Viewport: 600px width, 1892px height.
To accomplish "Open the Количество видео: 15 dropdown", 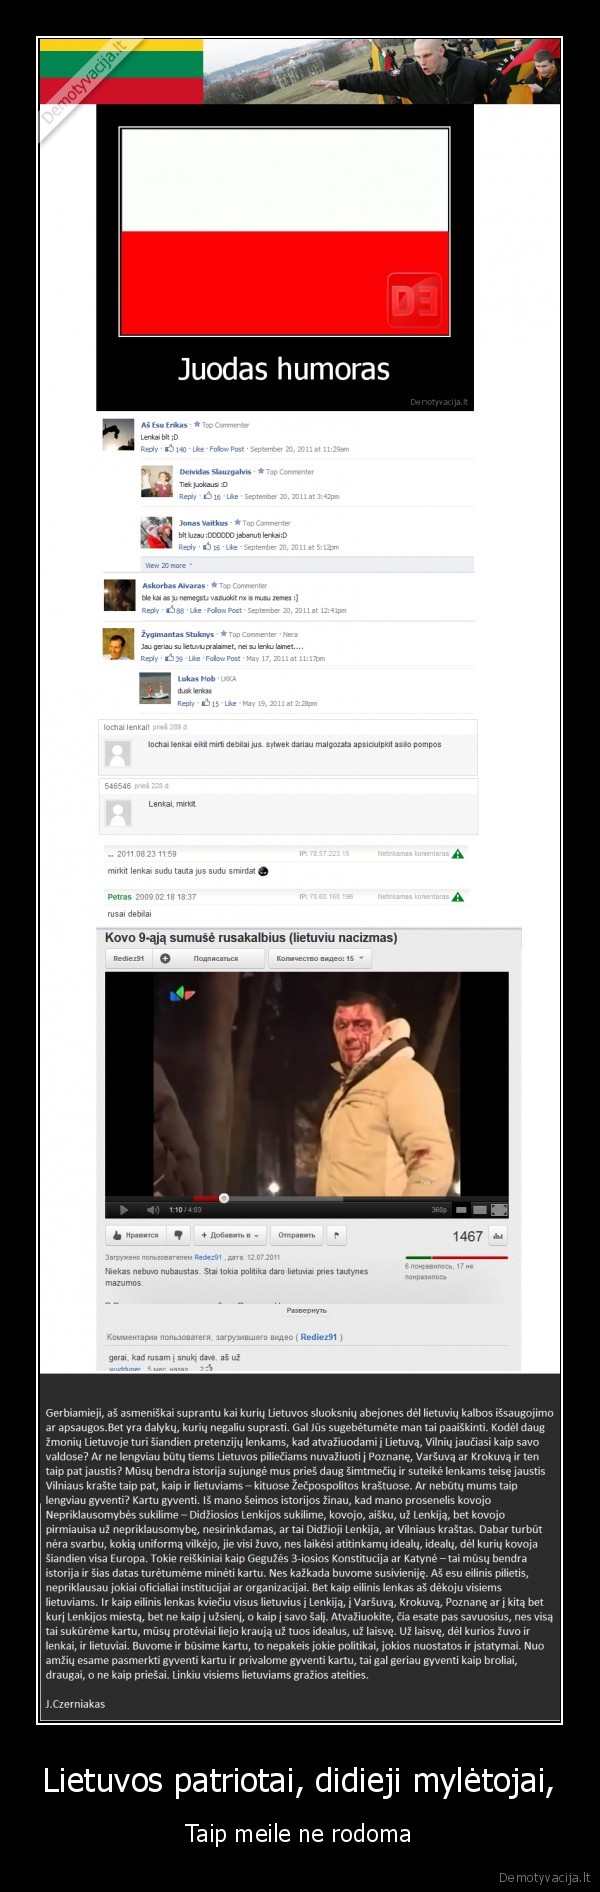I will tap(320, 958).
